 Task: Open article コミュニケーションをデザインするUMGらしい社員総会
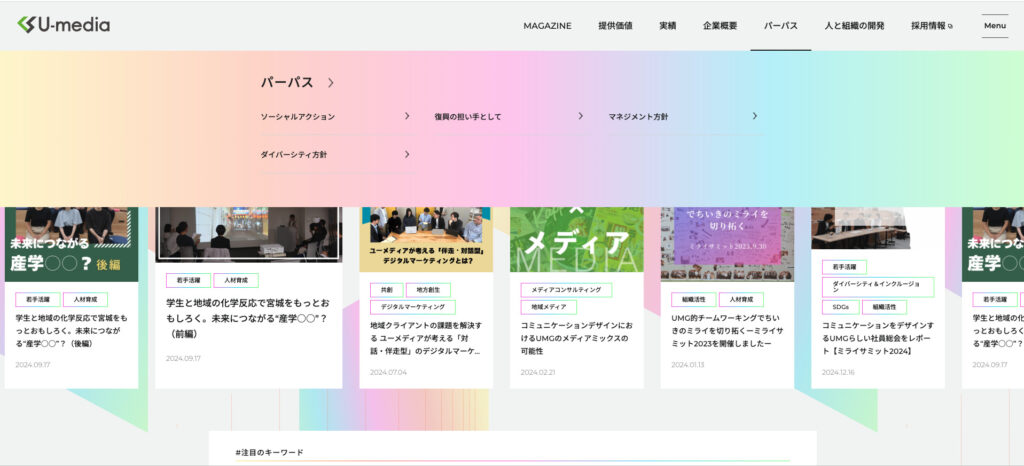[878, 338]
